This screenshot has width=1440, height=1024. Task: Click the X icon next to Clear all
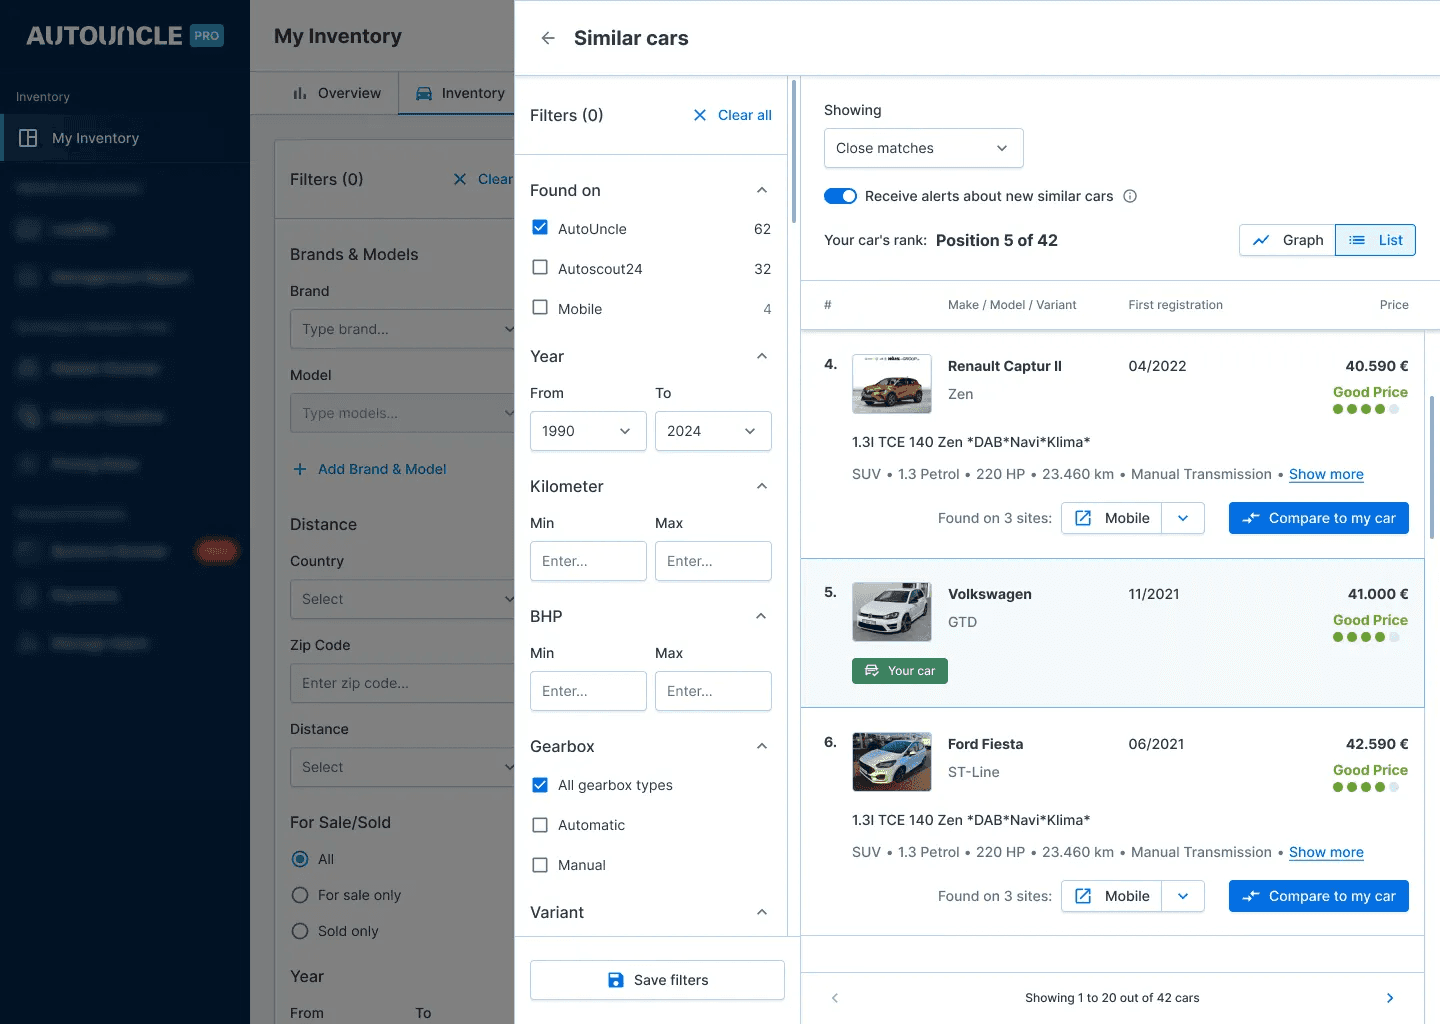[700, 115]
